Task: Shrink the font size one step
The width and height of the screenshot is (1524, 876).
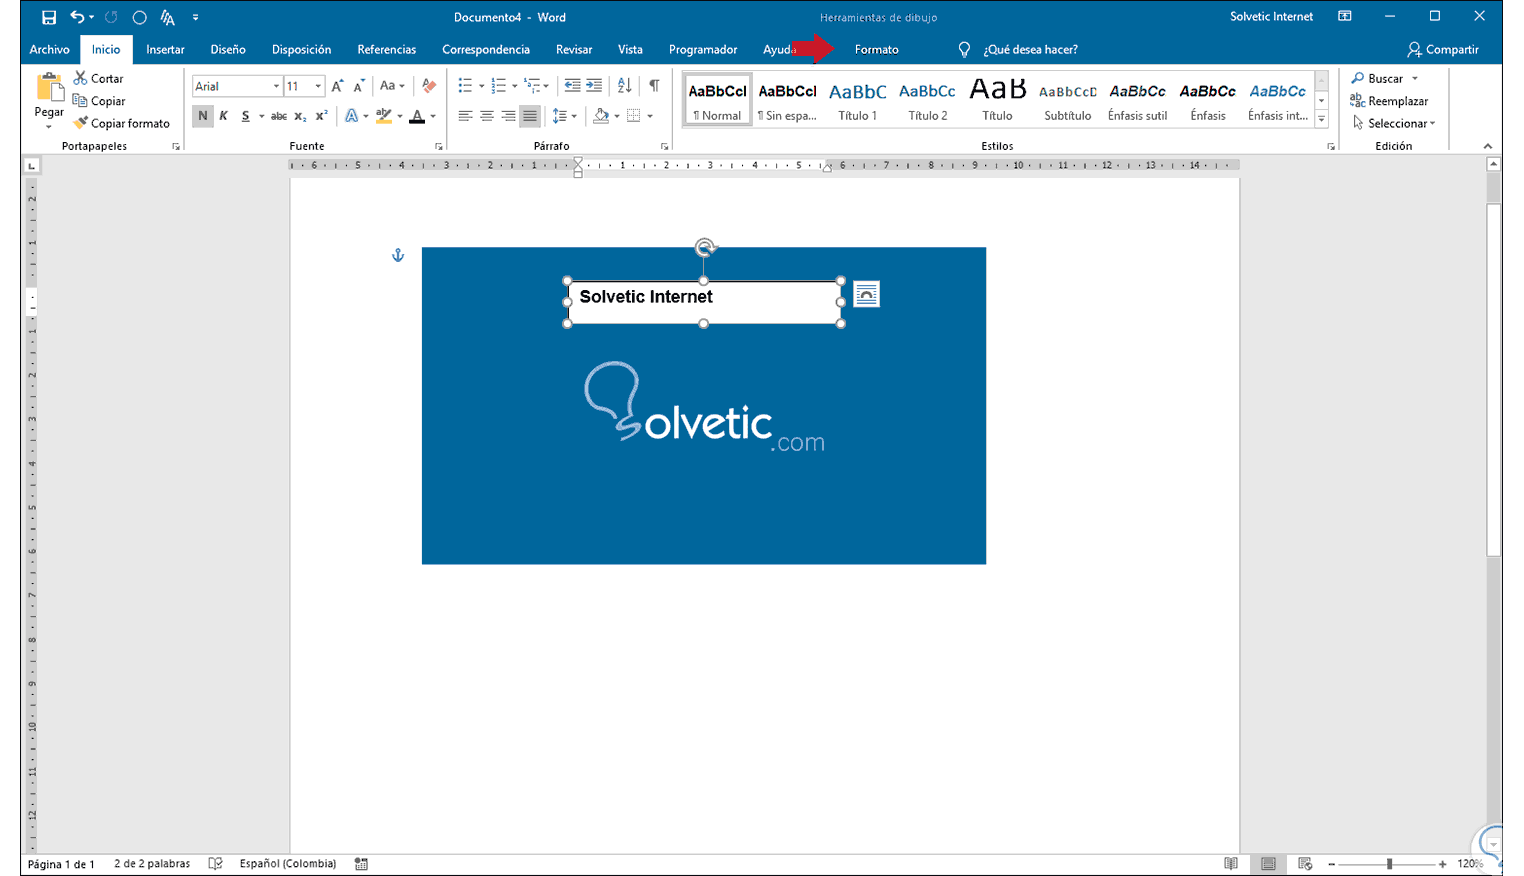Action: pyautogui.click(x=358, y=86)
